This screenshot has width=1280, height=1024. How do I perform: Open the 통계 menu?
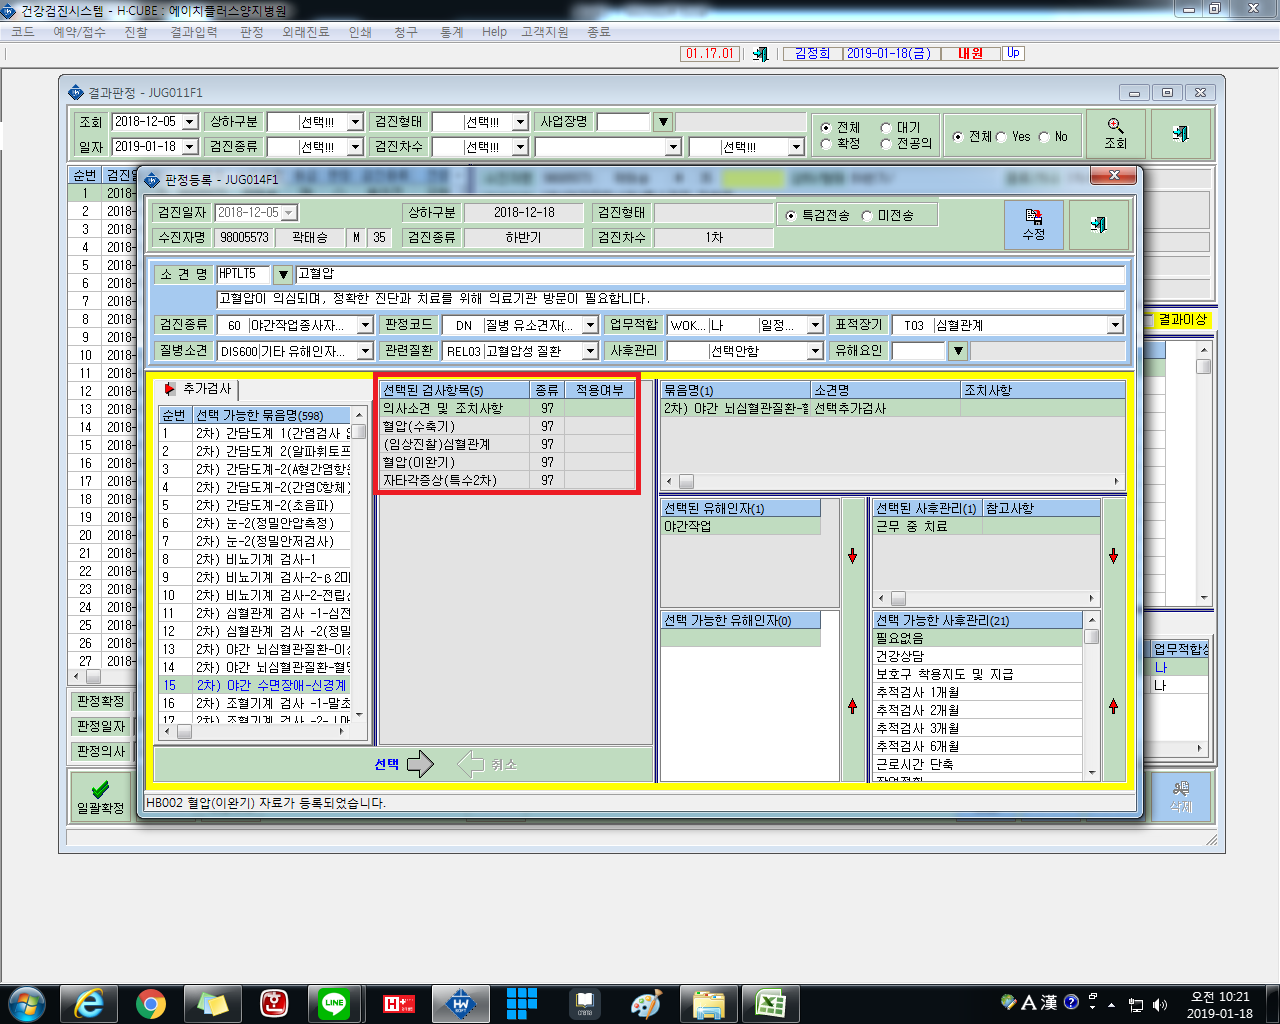pos(452,32)
